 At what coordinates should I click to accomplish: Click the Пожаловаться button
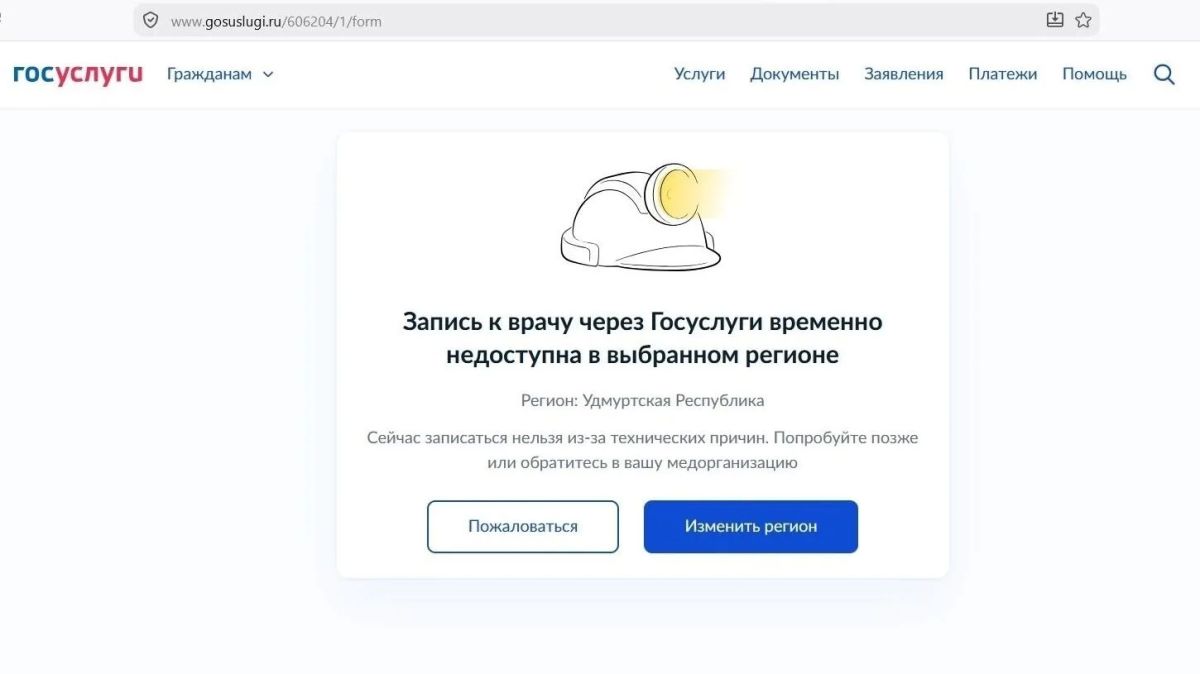click(523, 526)
